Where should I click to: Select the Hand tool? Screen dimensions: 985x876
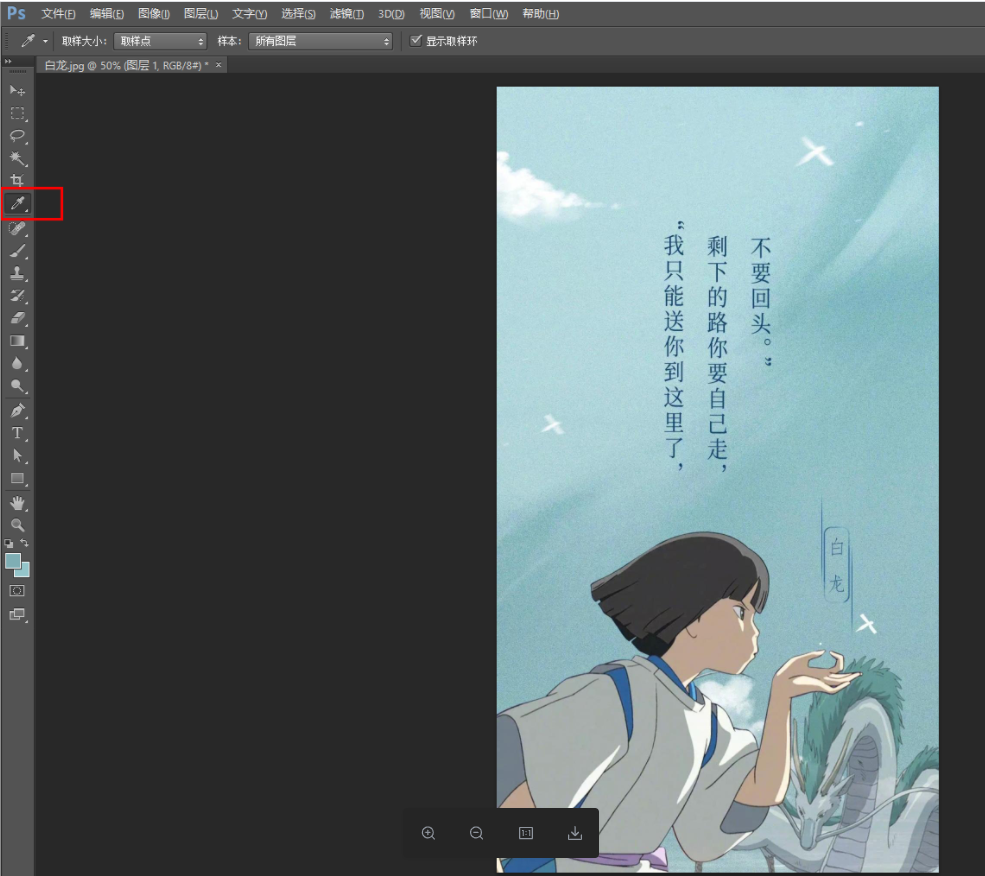point(15,501)
